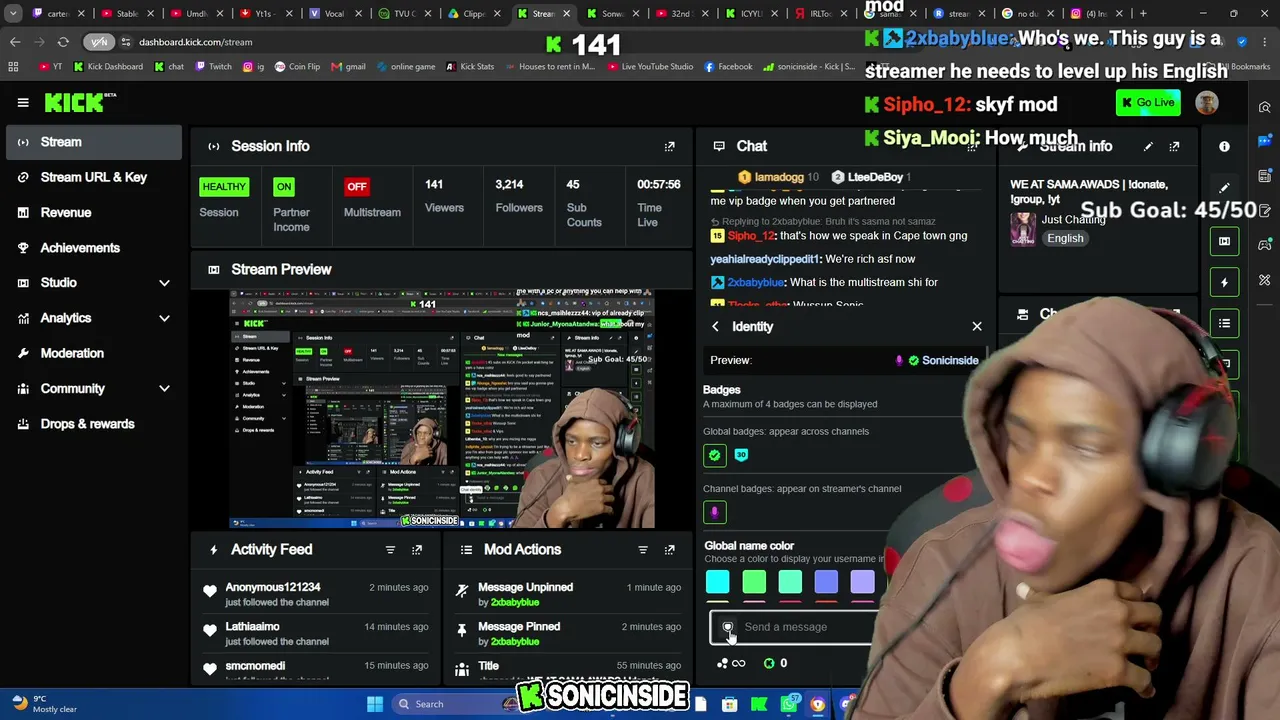Open the Windows Start menu
The height and width of the screenshot is (720, 1280).
coord(375,704)
